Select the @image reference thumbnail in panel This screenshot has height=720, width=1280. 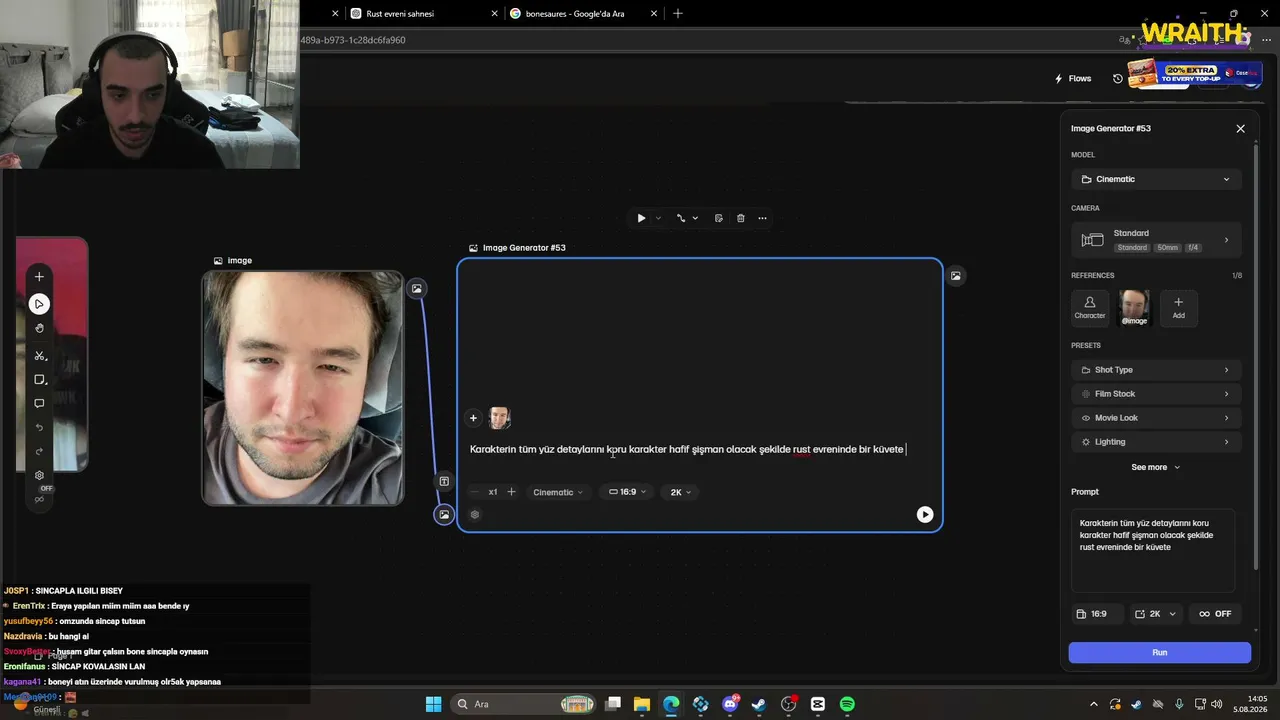coord(1134,308)
